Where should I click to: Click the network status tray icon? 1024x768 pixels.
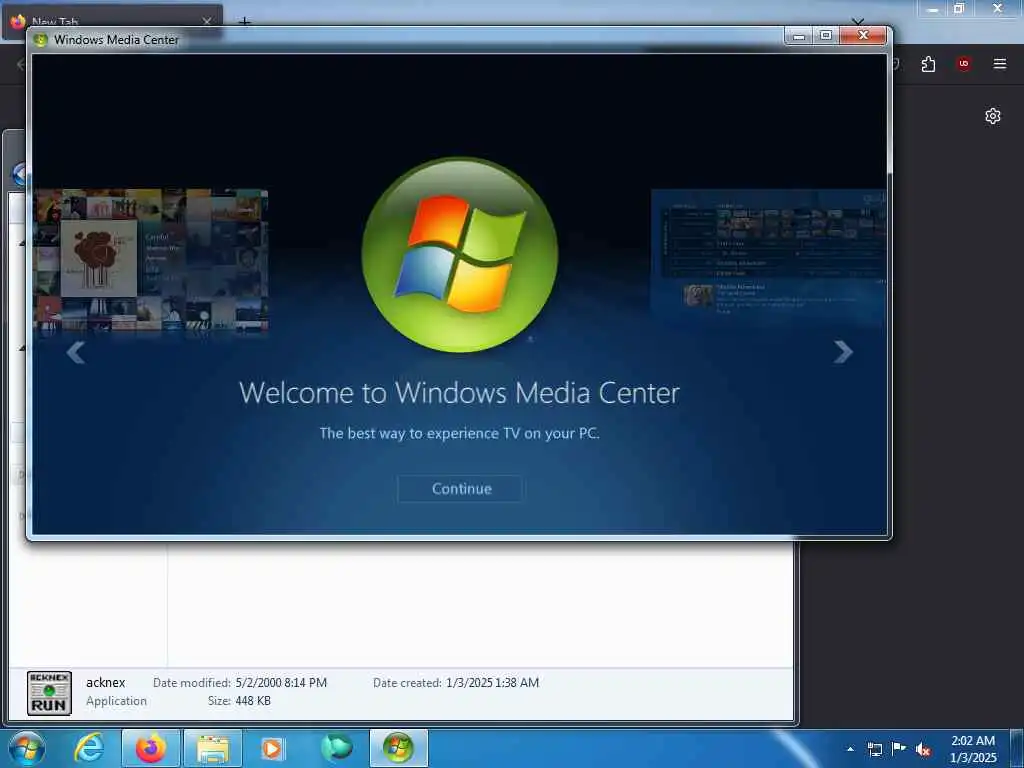click(874, 749)
